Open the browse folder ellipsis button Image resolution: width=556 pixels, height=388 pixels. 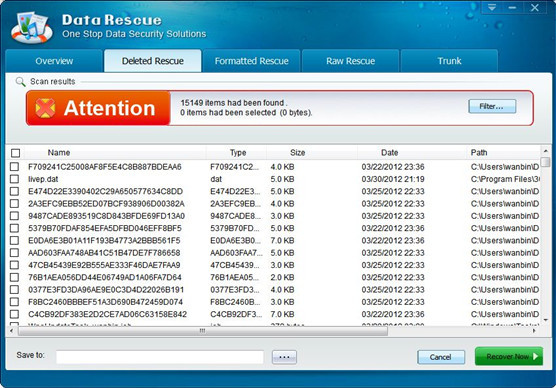(x=284, y=357)
